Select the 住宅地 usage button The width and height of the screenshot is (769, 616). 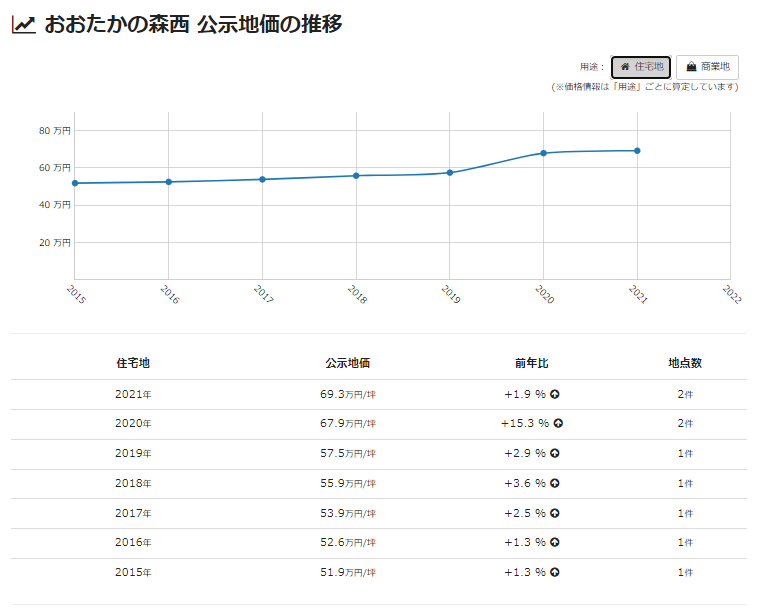[641, 67]
